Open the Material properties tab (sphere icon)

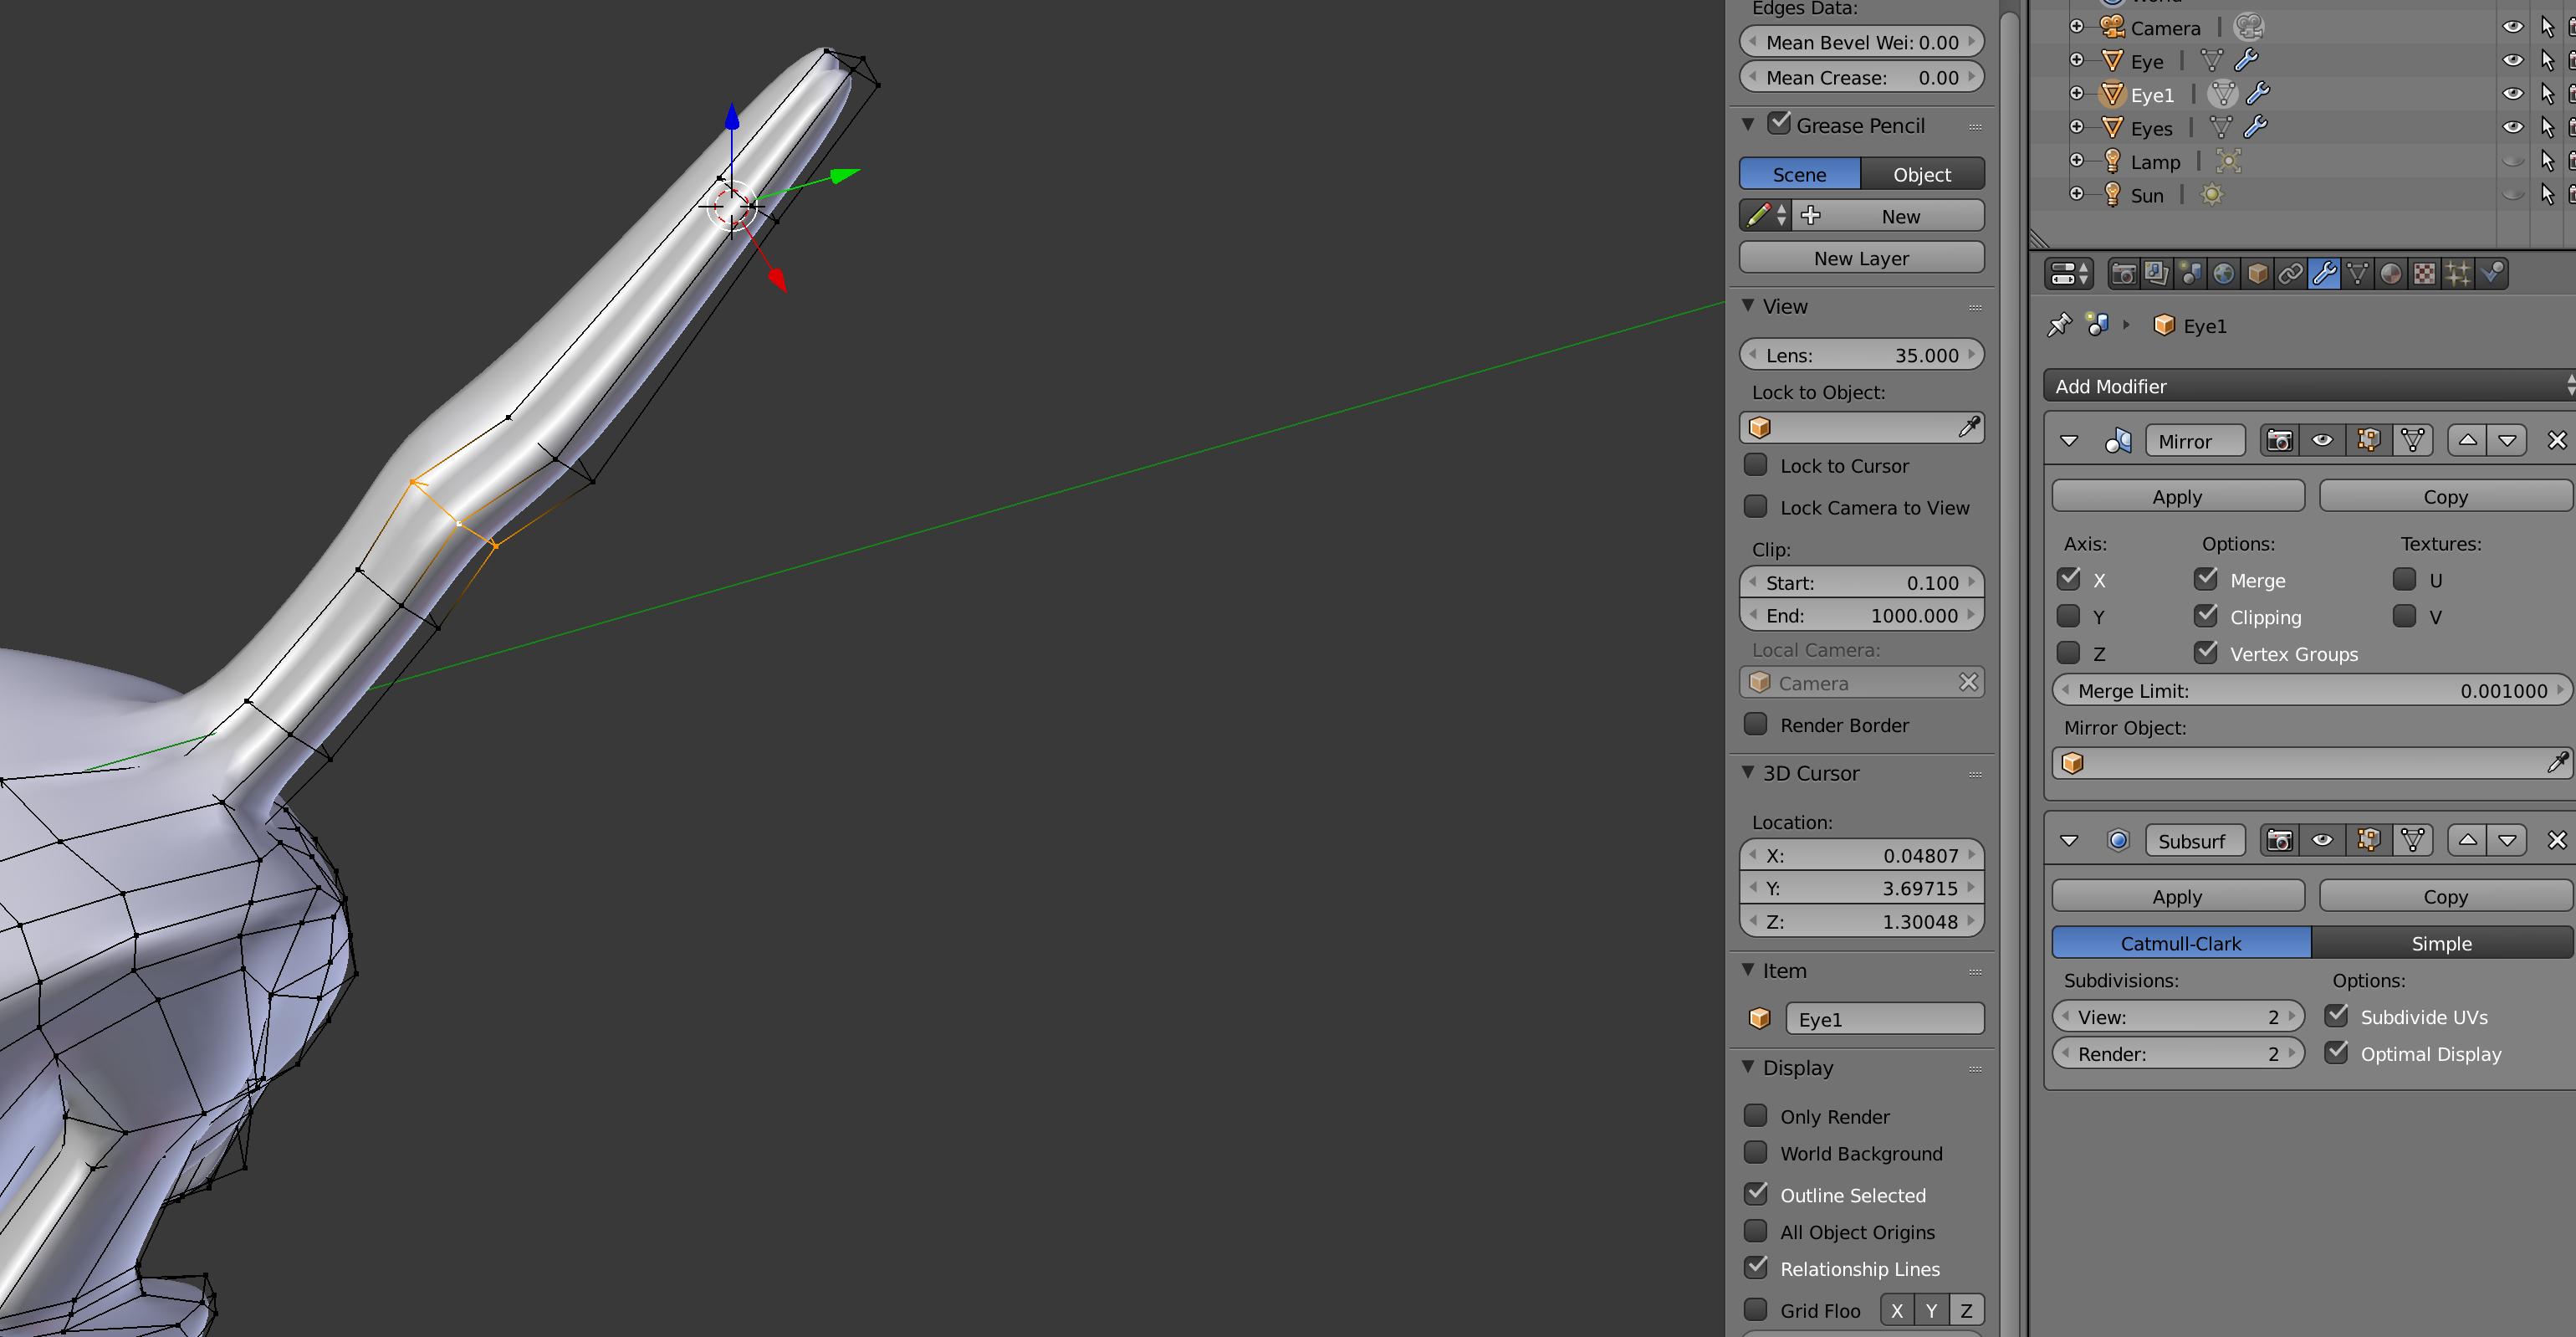(x=2391, y=273)
